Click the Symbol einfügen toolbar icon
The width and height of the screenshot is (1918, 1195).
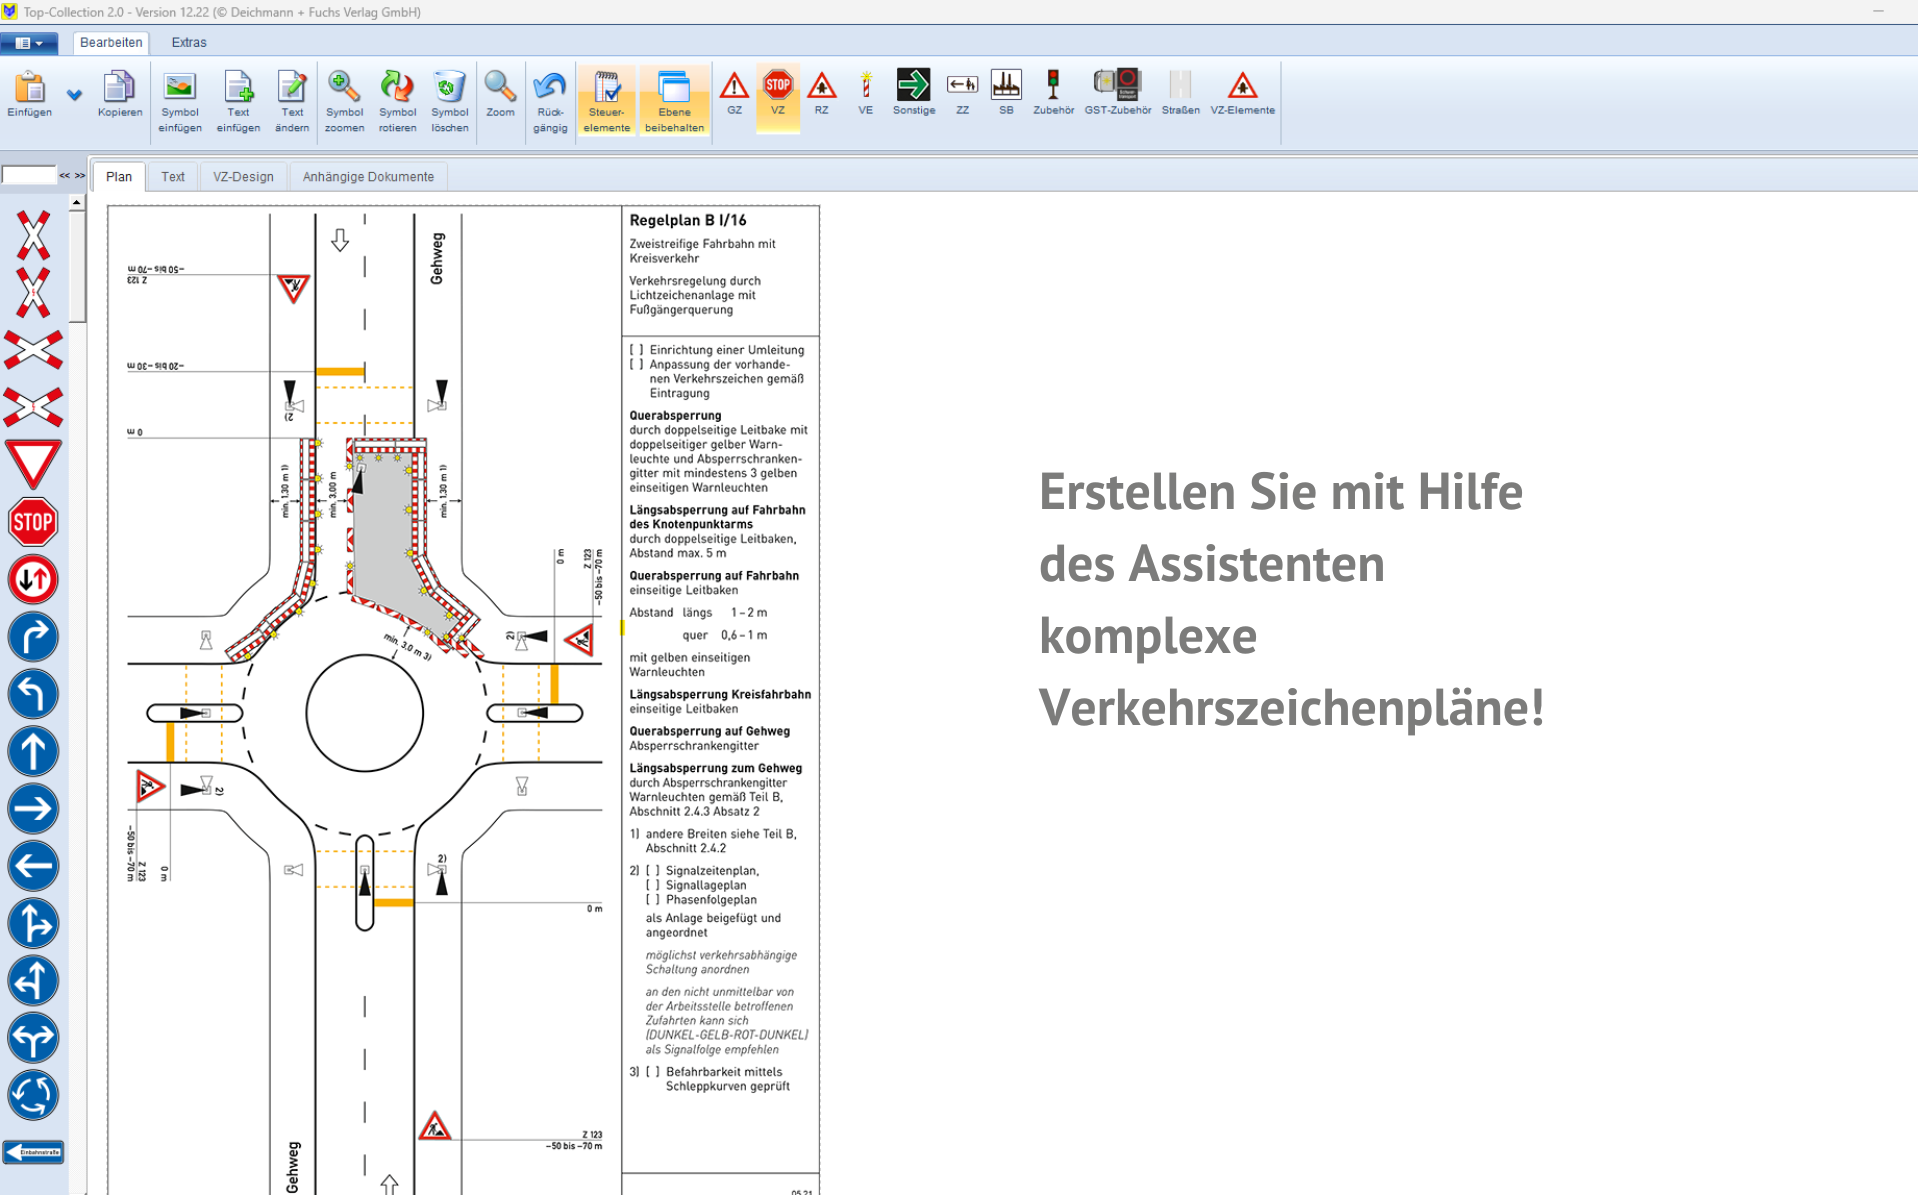[x=180, y=100]
